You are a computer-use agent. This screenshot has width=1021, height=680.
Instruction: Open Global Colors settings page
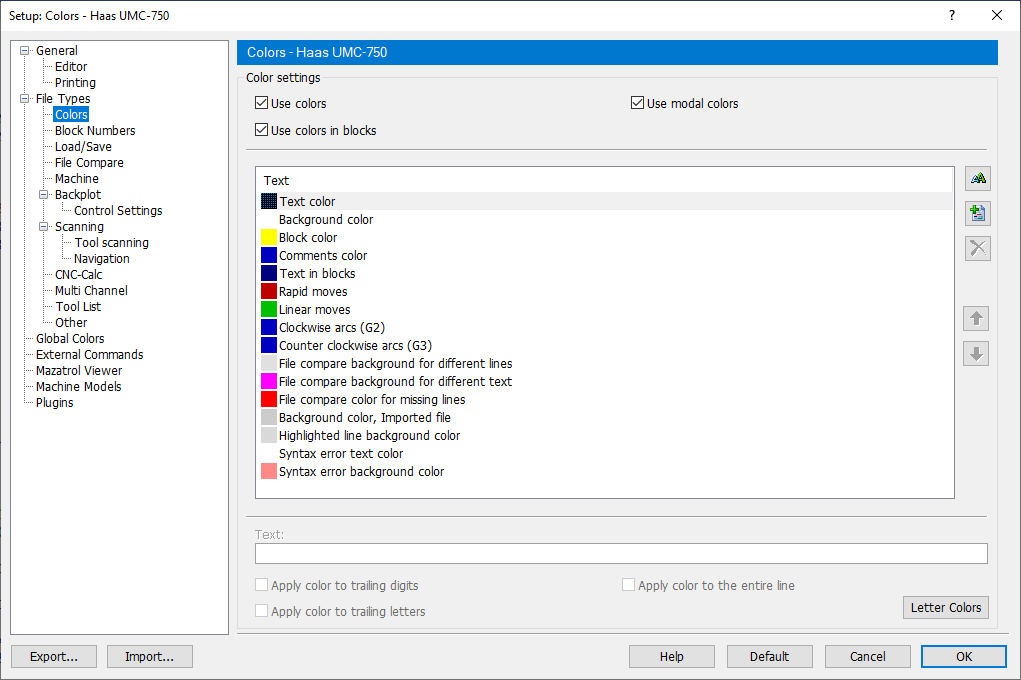coord(70,339)
